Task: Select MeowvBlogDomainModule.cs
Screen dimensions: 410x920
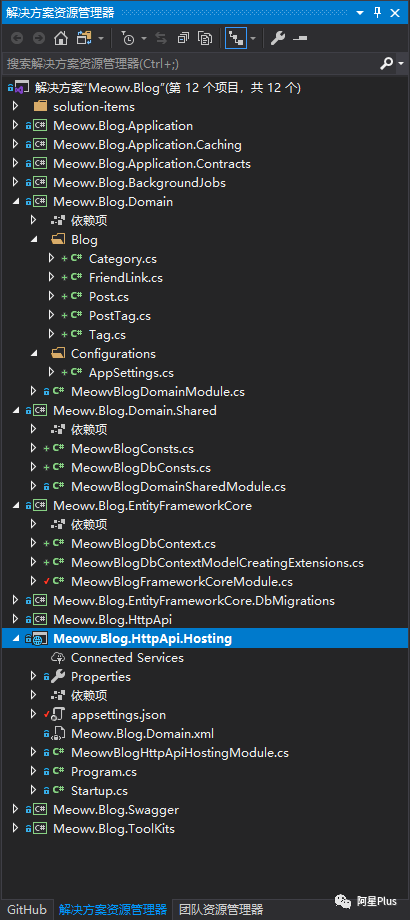Action: (158, 392)
